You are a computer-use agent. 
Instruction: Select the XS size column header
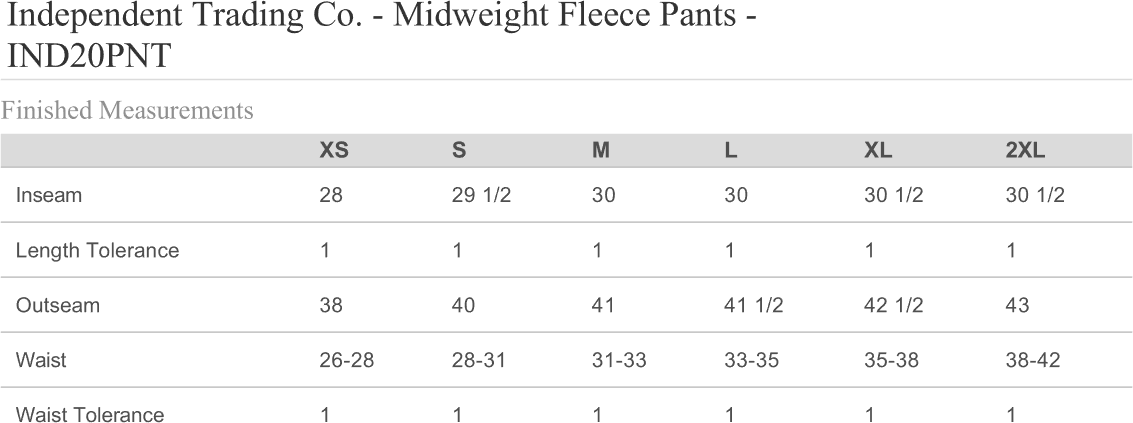334,151
